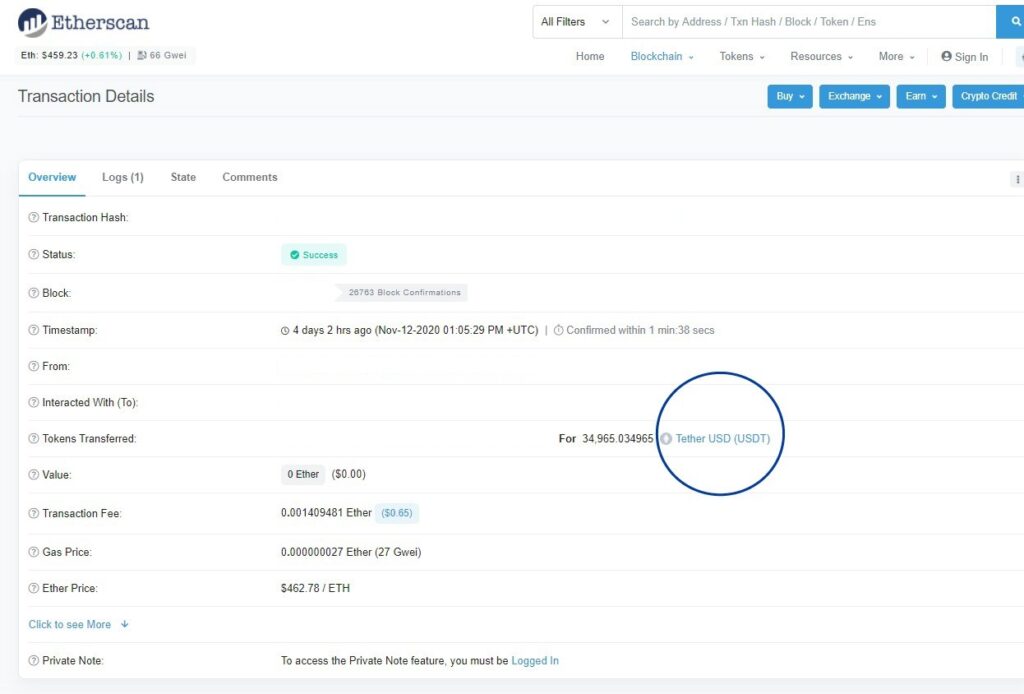Click the 66 Gwei gas text
This screenshot has width=1024, height=694.
tap(168, 55)
